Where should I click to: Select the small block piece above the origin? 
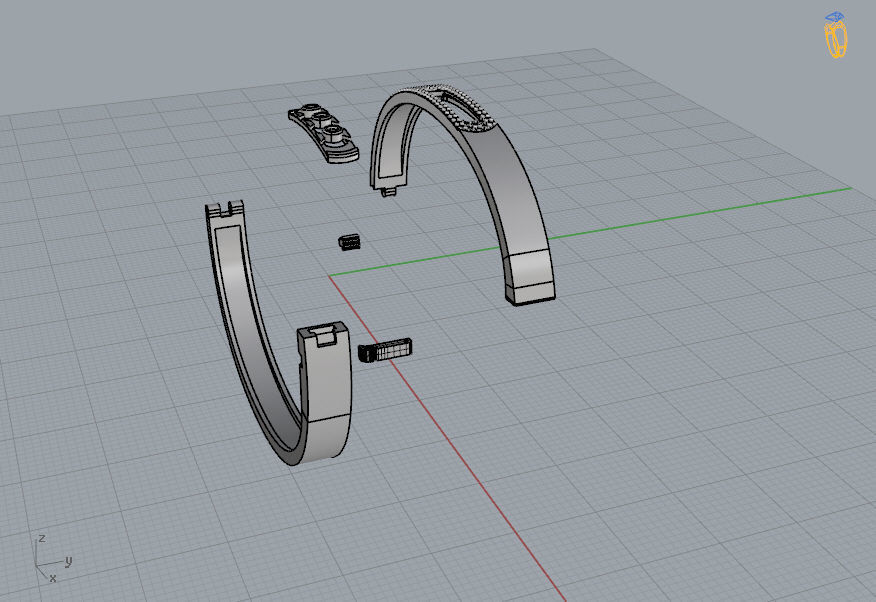350,242
